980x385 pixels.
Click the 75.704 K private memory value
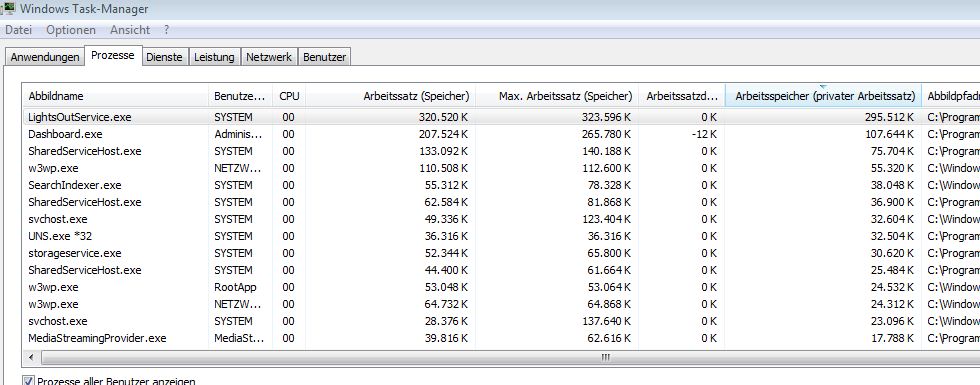[x=891, y=151]
